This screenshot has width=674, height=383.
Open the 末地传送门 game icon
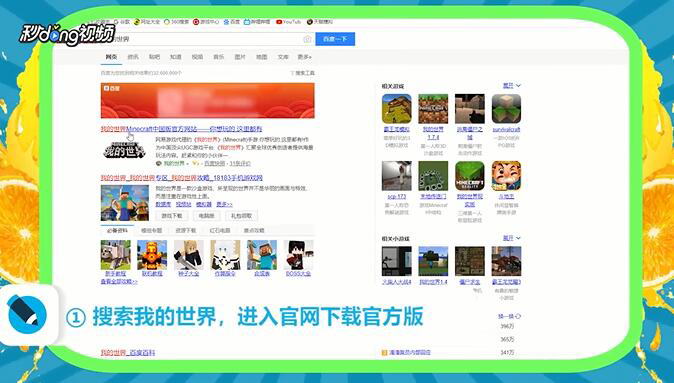click(x=433, y=176)
